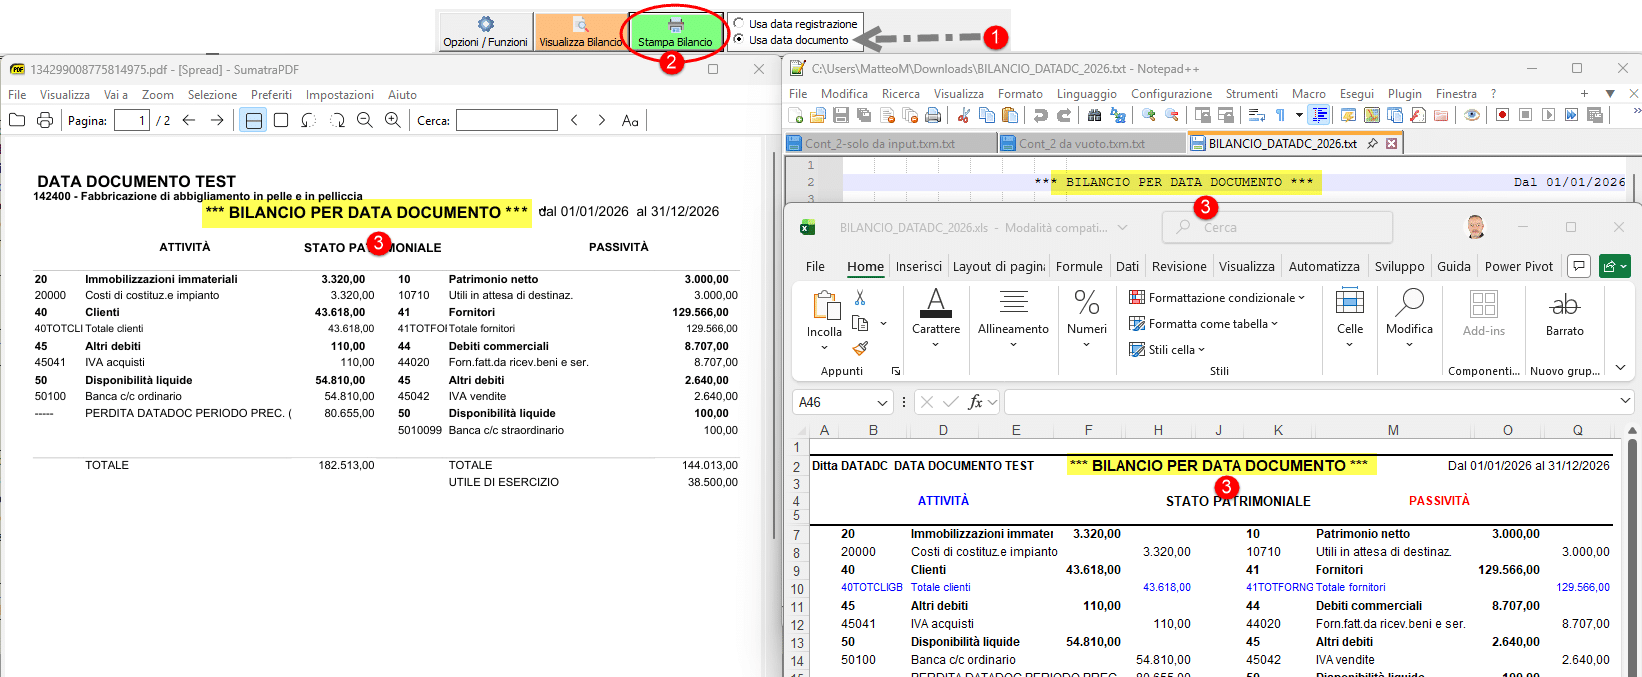This screenshot has width=1642, height=677.
Task: Rotate PDF left in SumatraPDF
Action: 309,120
